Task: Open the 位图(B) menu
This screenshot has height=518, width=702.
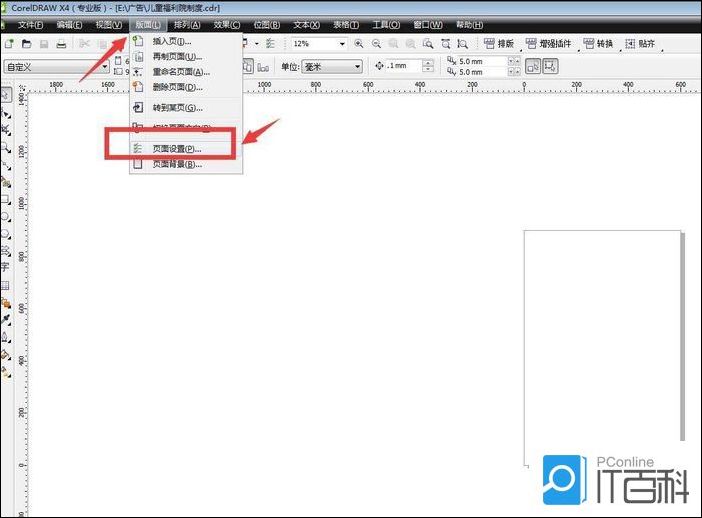Action: [267, 25]
